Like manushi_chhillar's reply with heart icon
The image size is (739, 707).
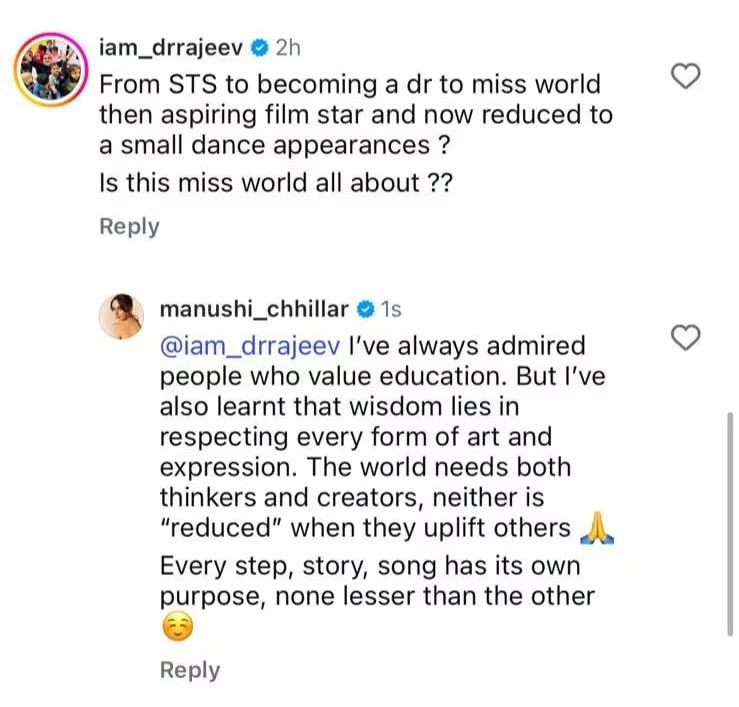[683, 339]
